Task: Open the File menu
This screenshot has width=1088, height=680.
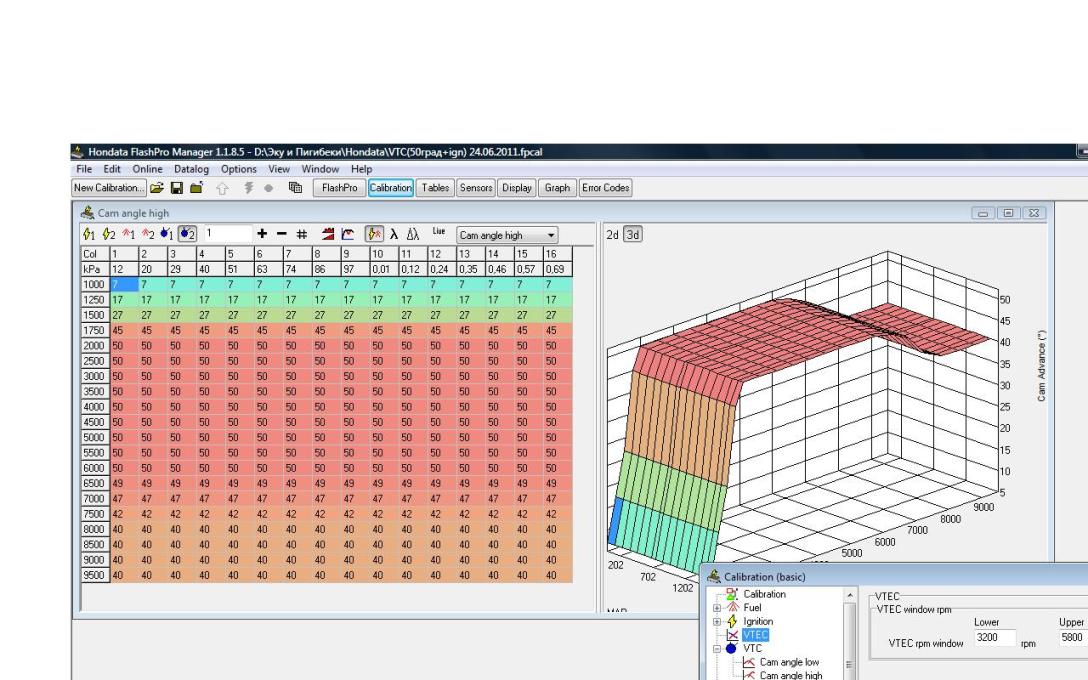Action: pos(84,169)
